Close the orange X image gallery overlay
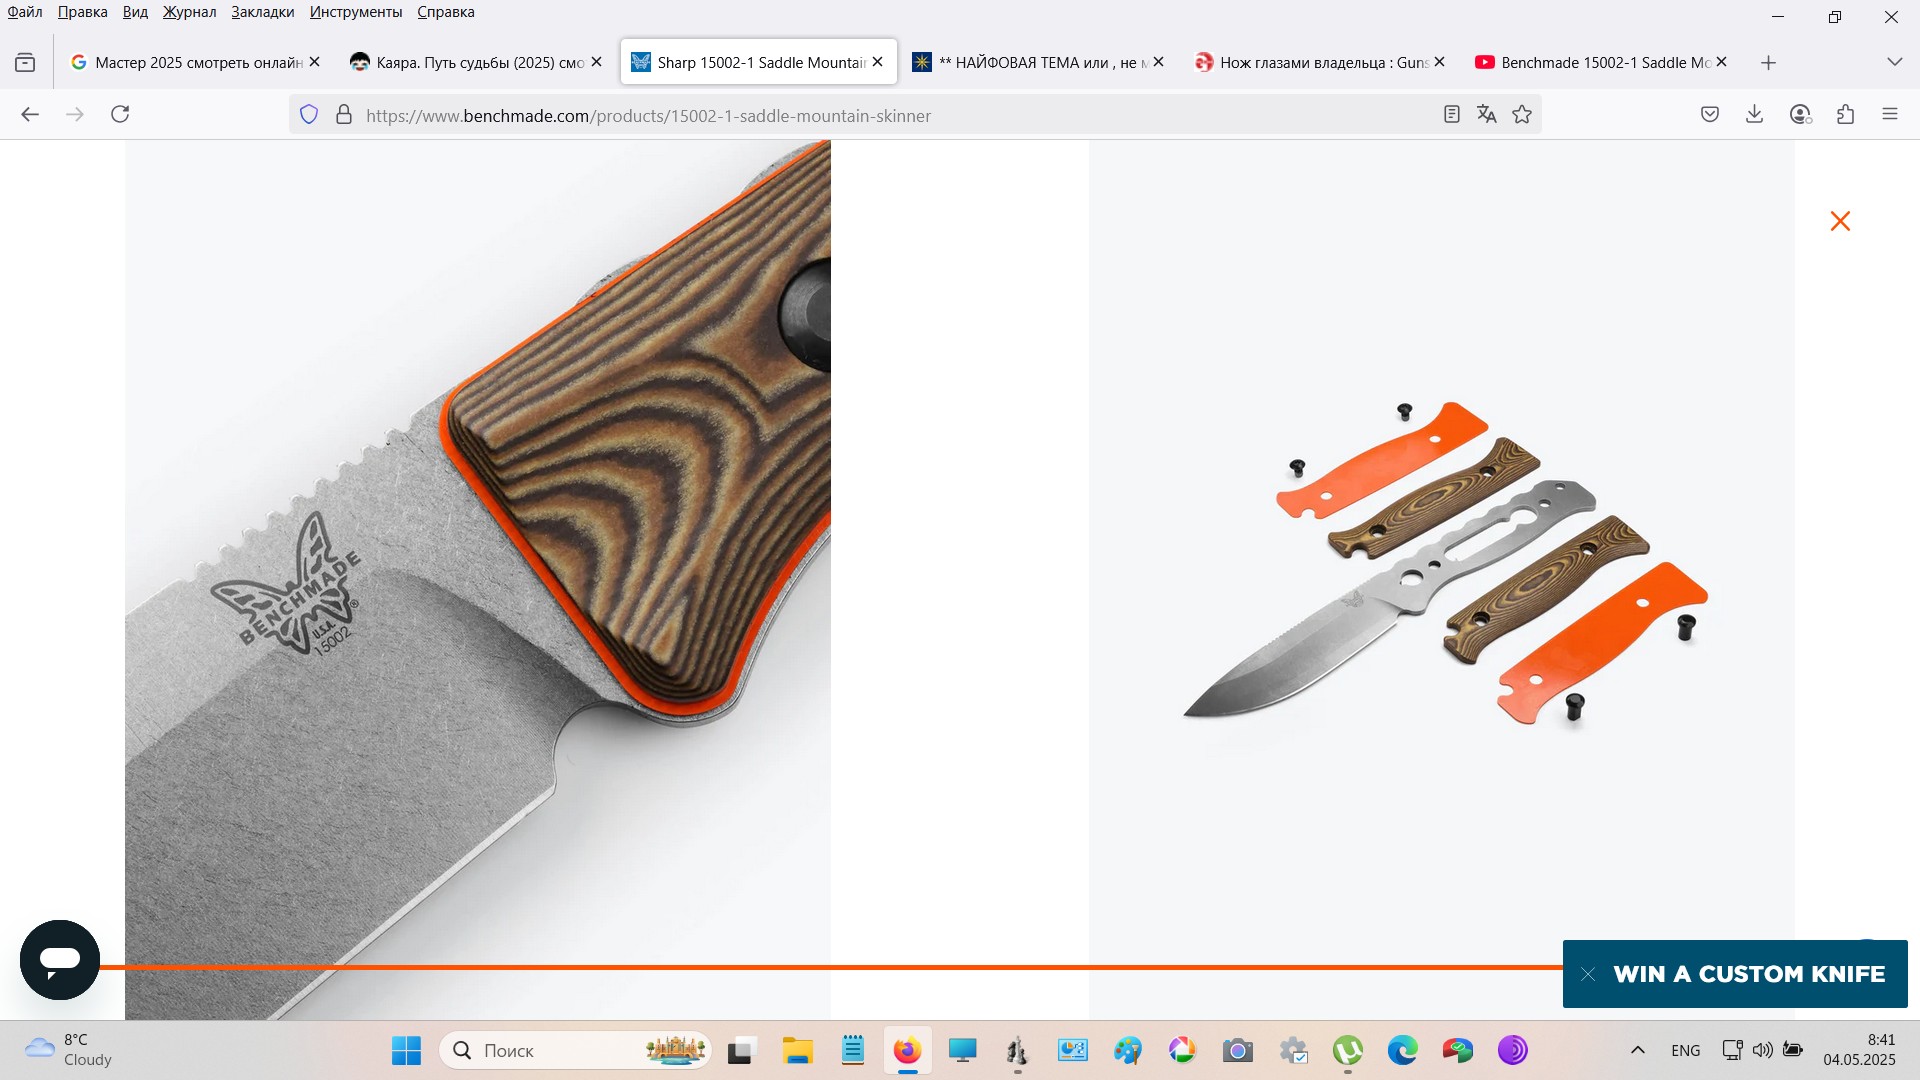 coord(1840,221)
